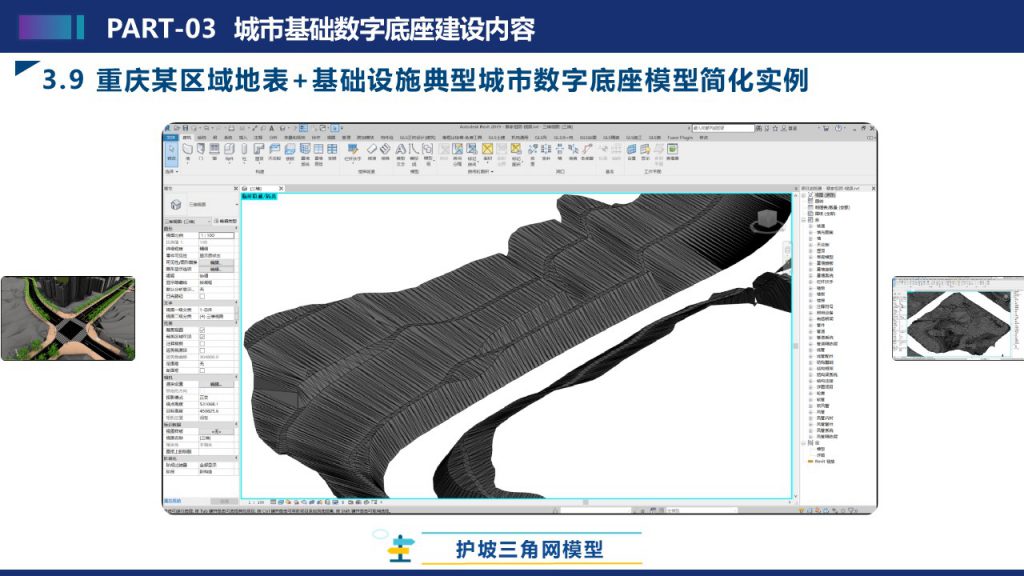Image resolution: width=1024 pixels, height=576 pixels.
Task: Select the Component tool icon
Action: pos(229,150)
